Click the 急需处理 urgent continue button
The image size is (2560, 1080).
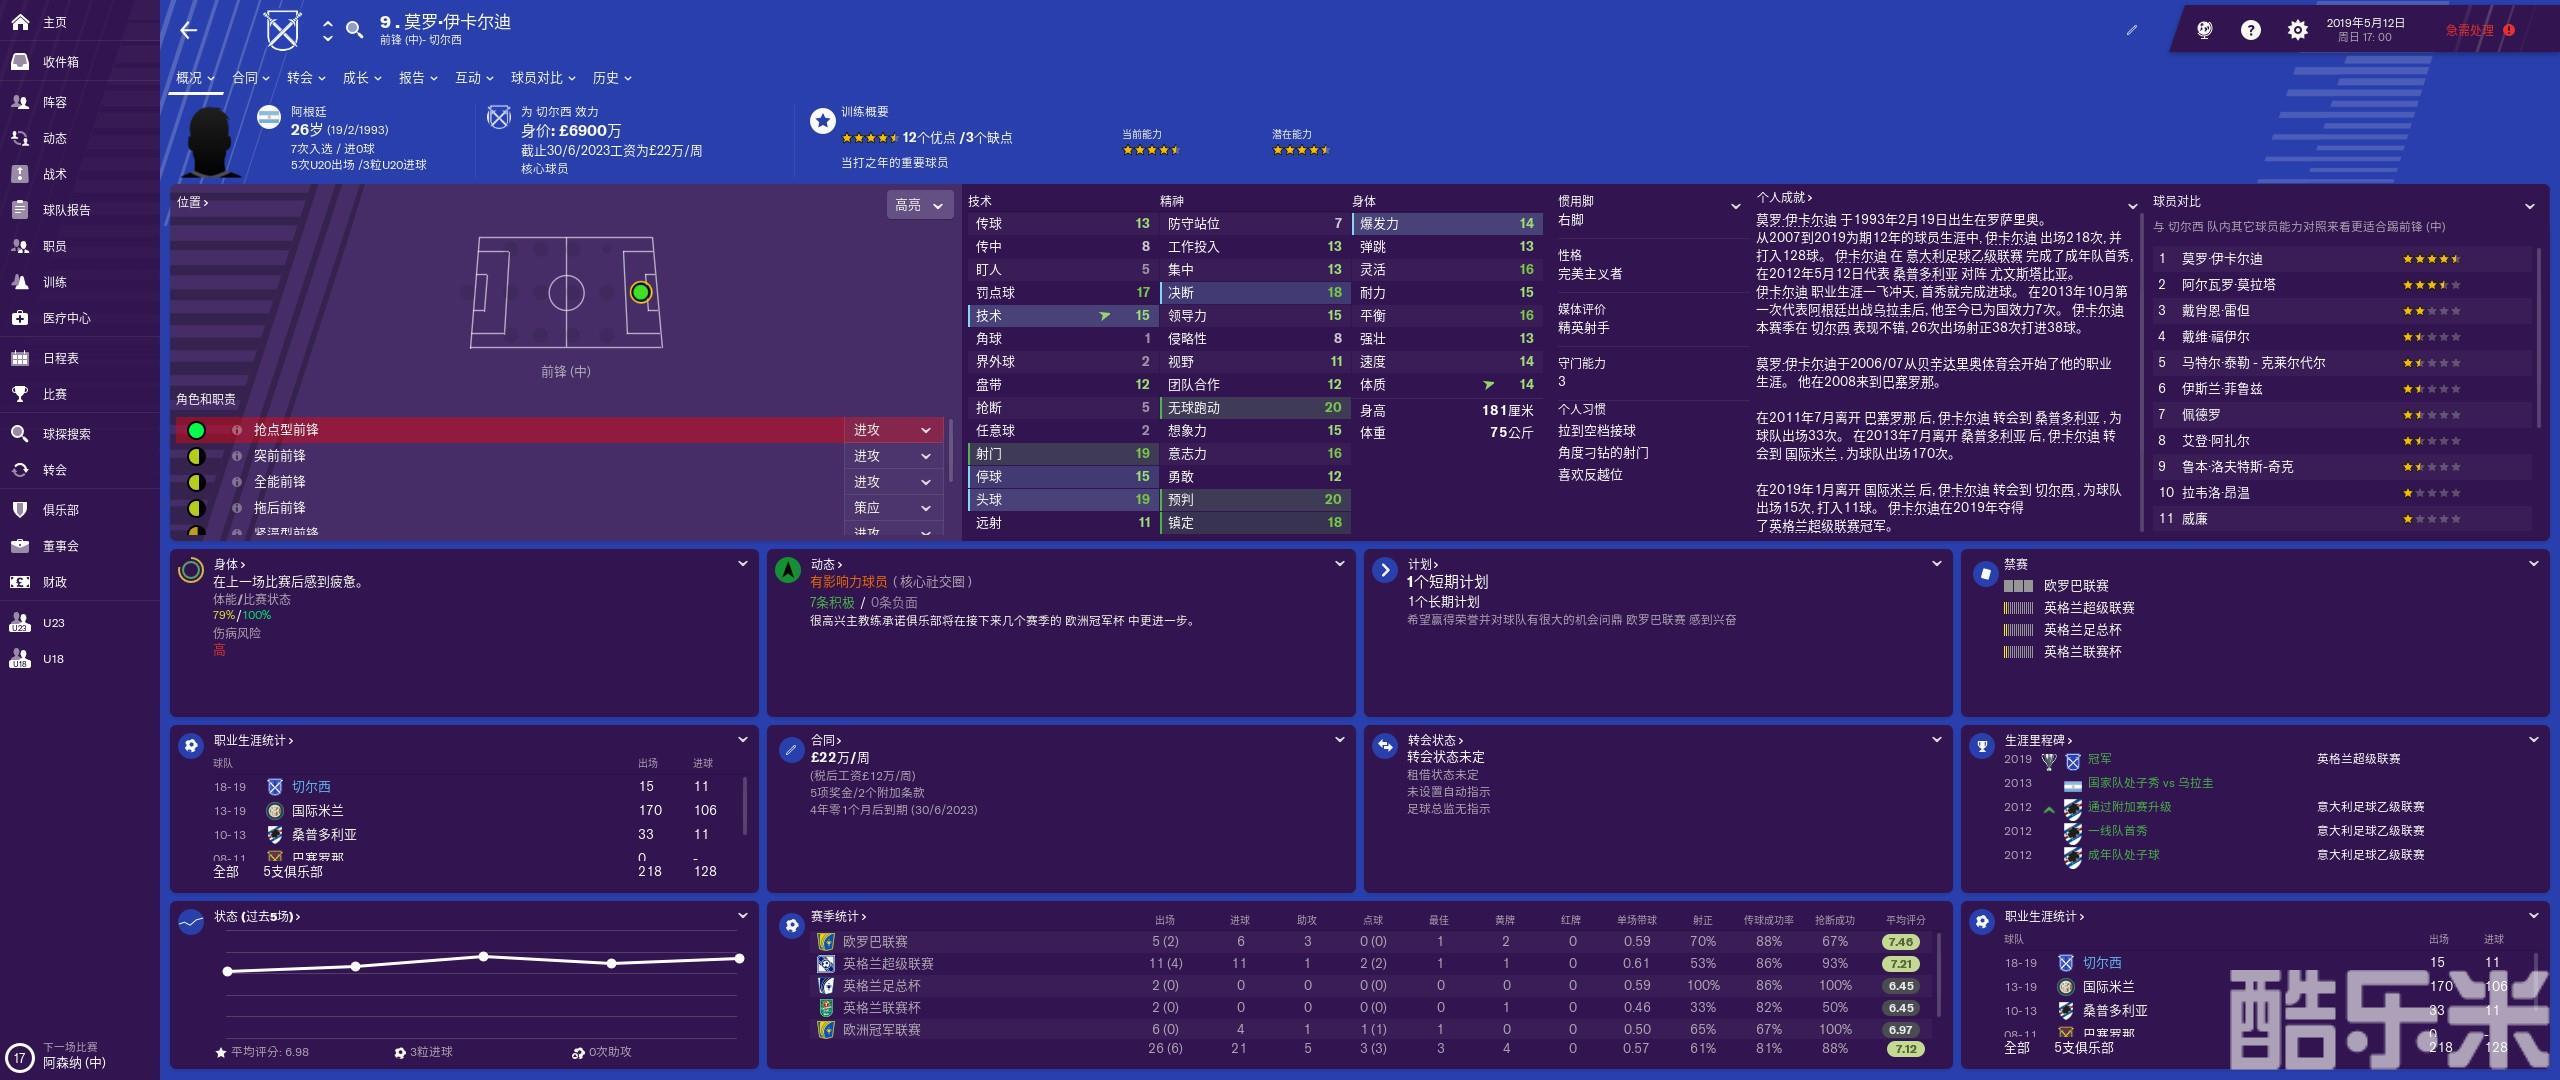(2480, 30)
